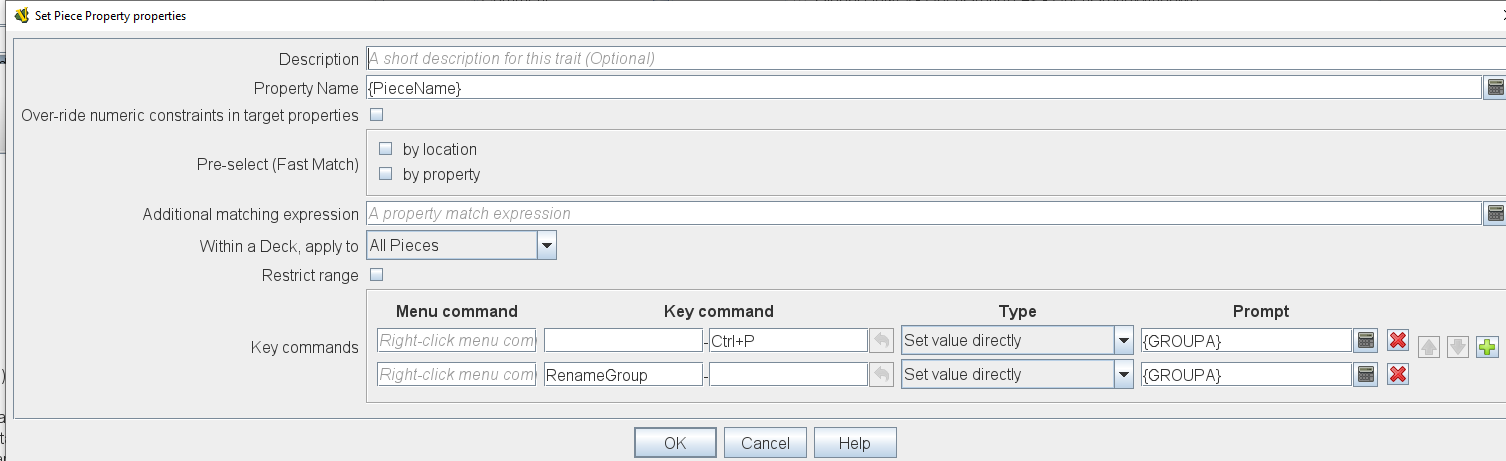Open expression builder for RenameGroup row prompt
The image size is (1506, 461).
click(x=1365, y=375)
